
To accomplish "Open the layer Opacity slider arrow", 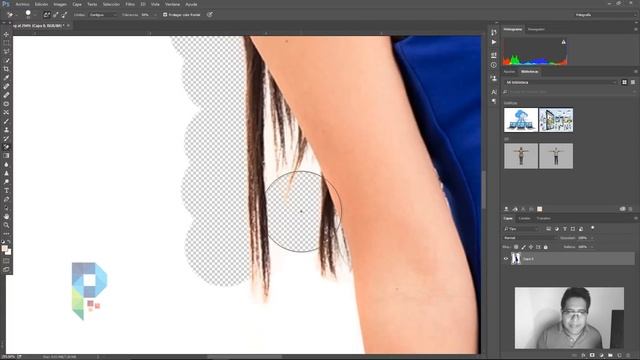I will tap(592, 238).
